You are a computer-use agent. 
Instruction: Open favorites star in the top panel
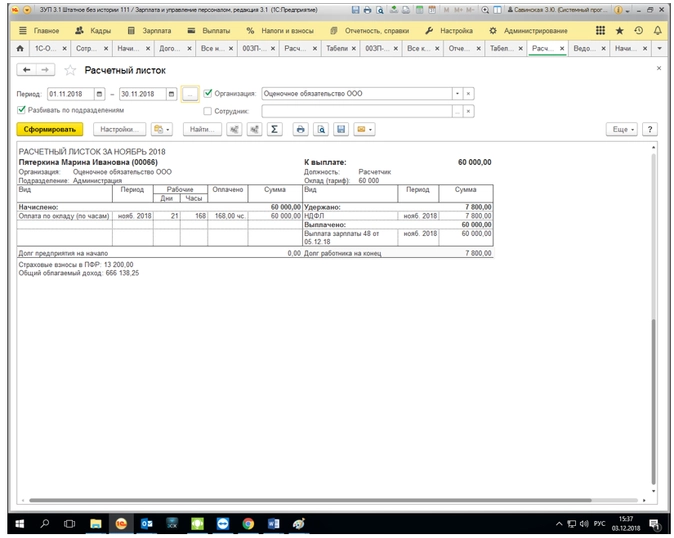pos(619,31)
